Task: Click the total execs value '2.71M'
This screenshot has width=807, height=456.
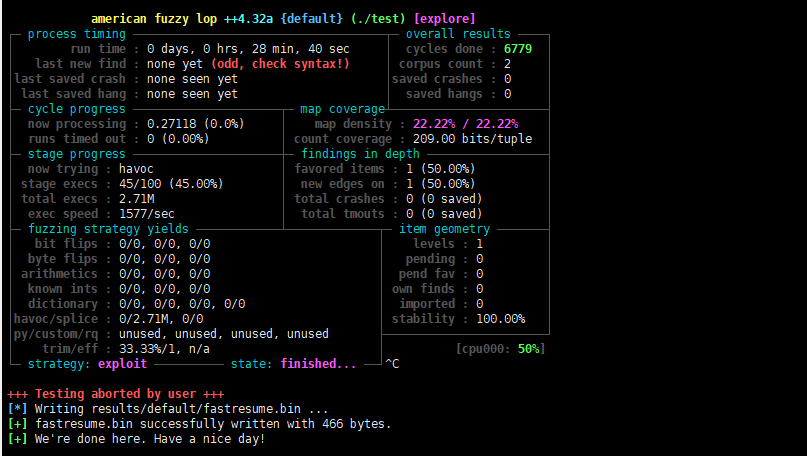Action: 136,199
